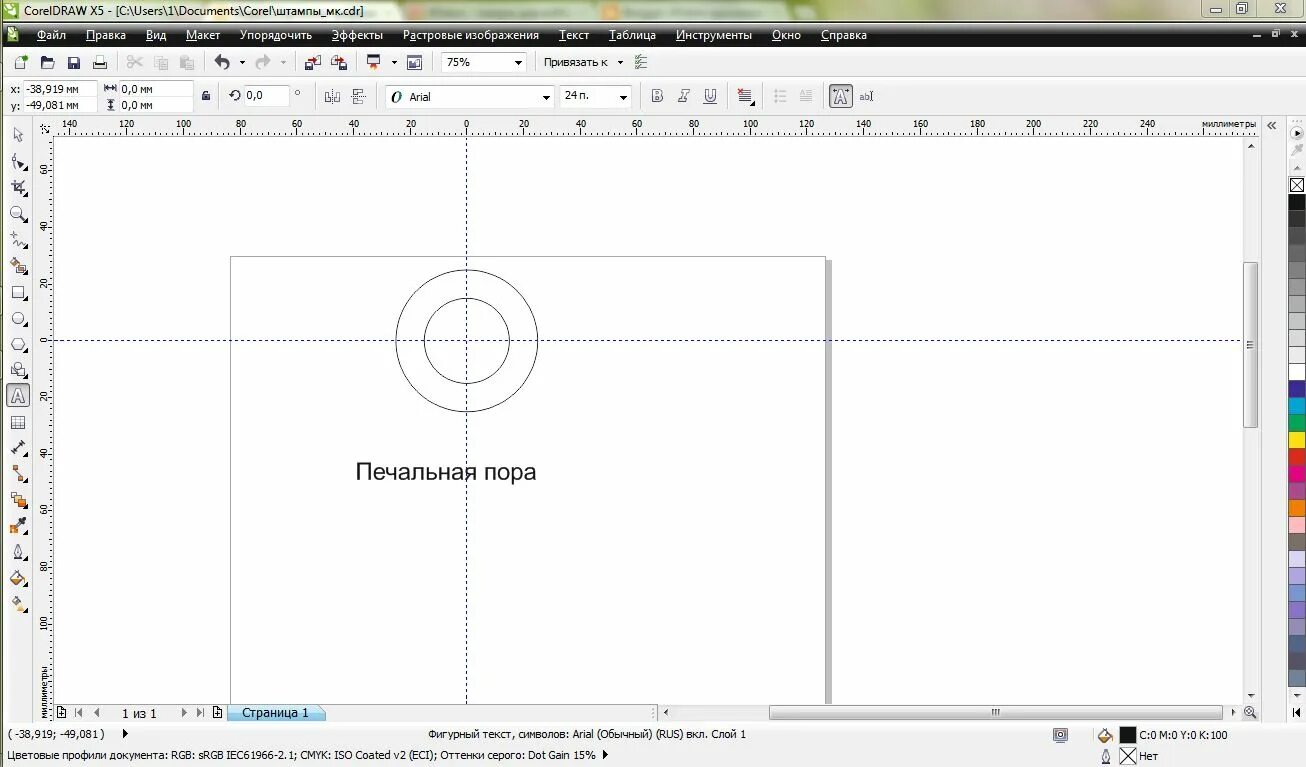Select the Outline Pen tool
Viewport: 1306px width, 767px height.
18,552
